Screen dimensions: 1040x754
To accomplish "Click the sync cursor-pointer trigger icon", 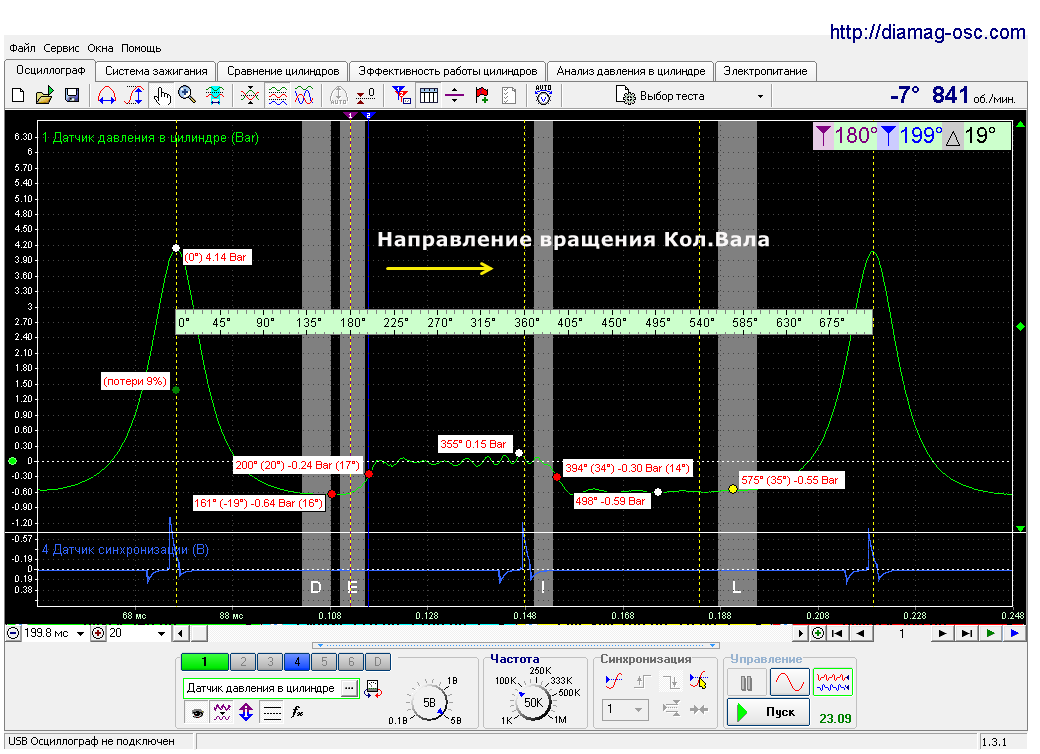I will [x=698, y=682].
